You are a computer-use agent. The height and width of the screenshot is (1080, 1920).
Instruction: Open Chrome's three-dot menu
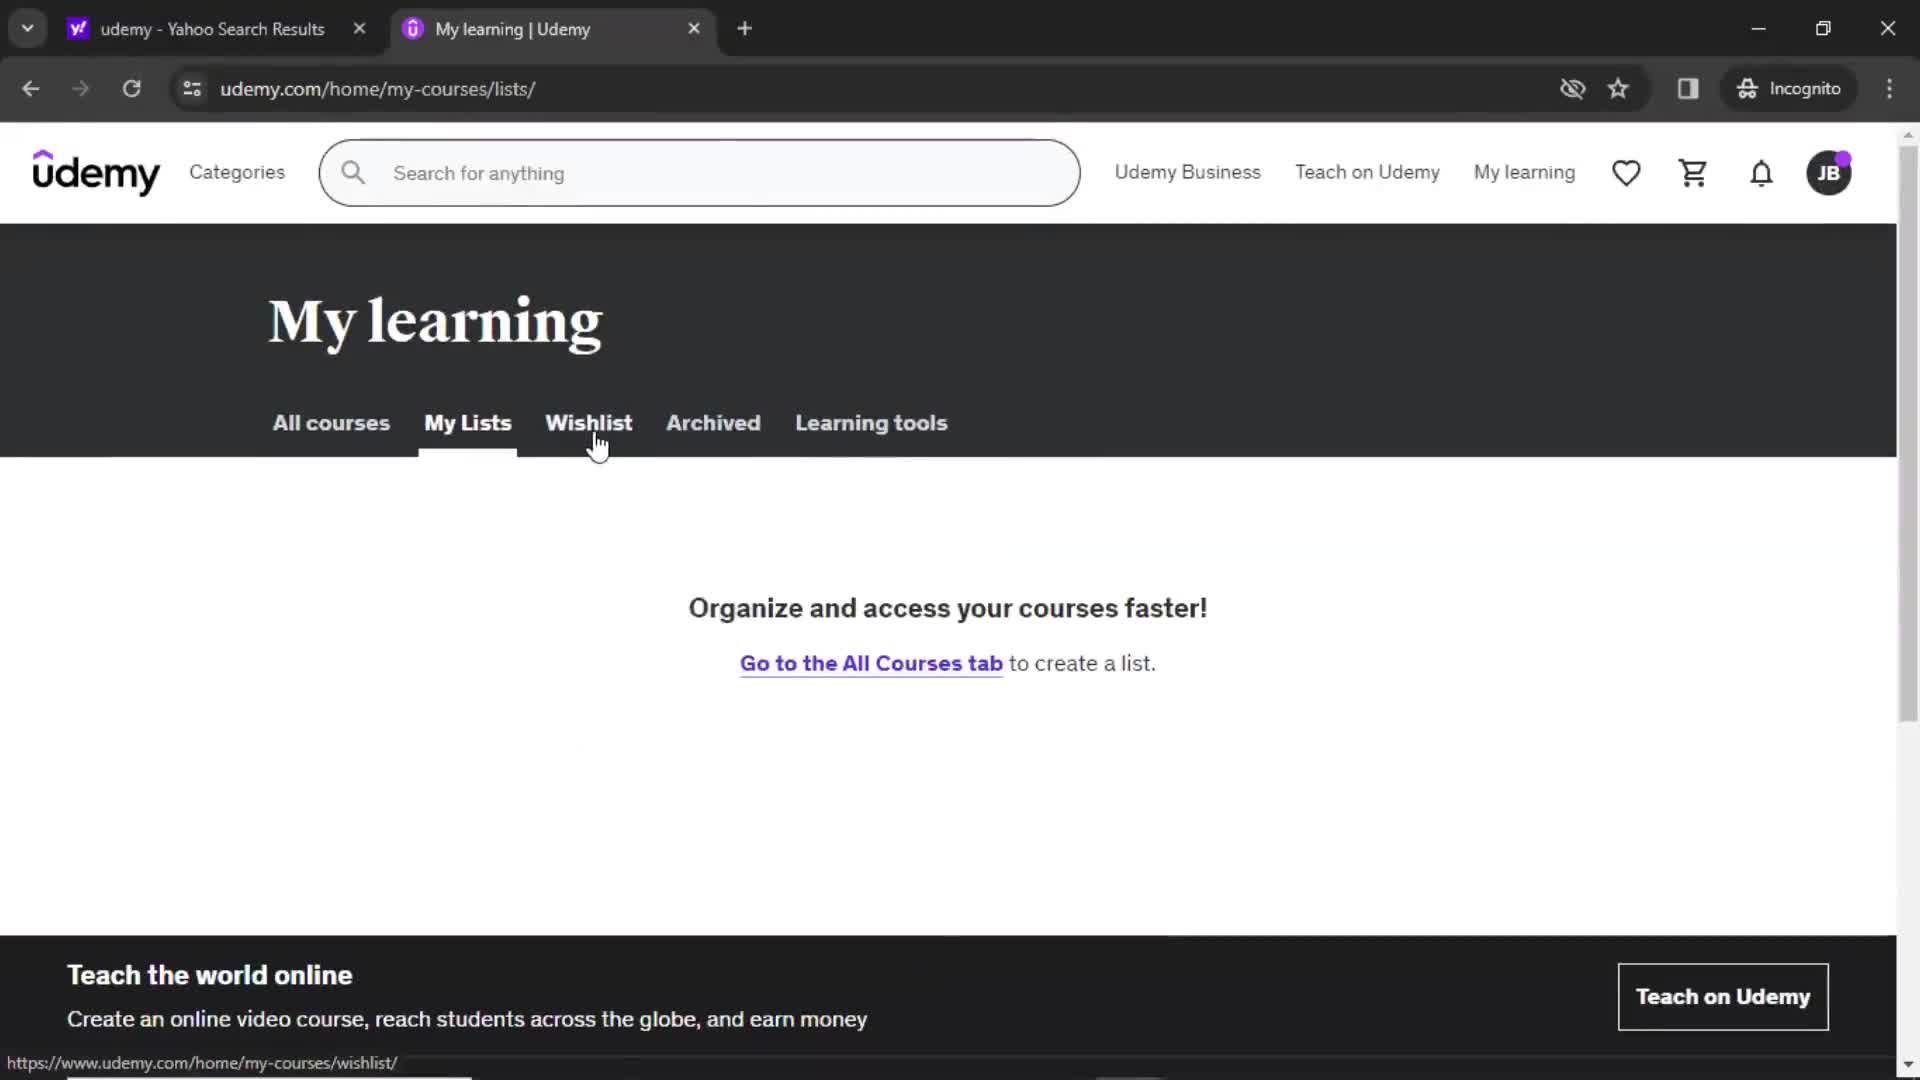pos(1889,89)
